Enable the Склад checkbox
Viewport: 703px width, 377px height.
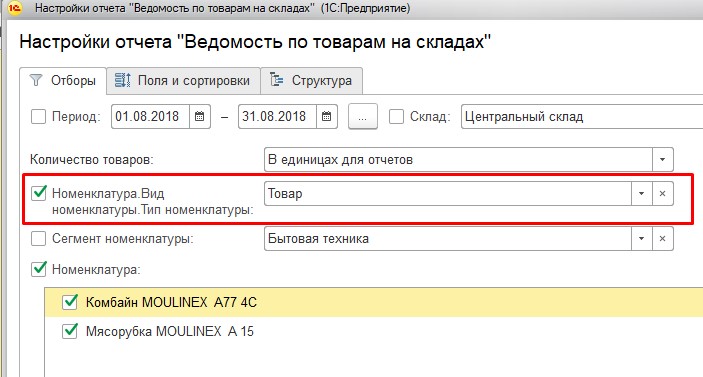click(x=396, y=117)
